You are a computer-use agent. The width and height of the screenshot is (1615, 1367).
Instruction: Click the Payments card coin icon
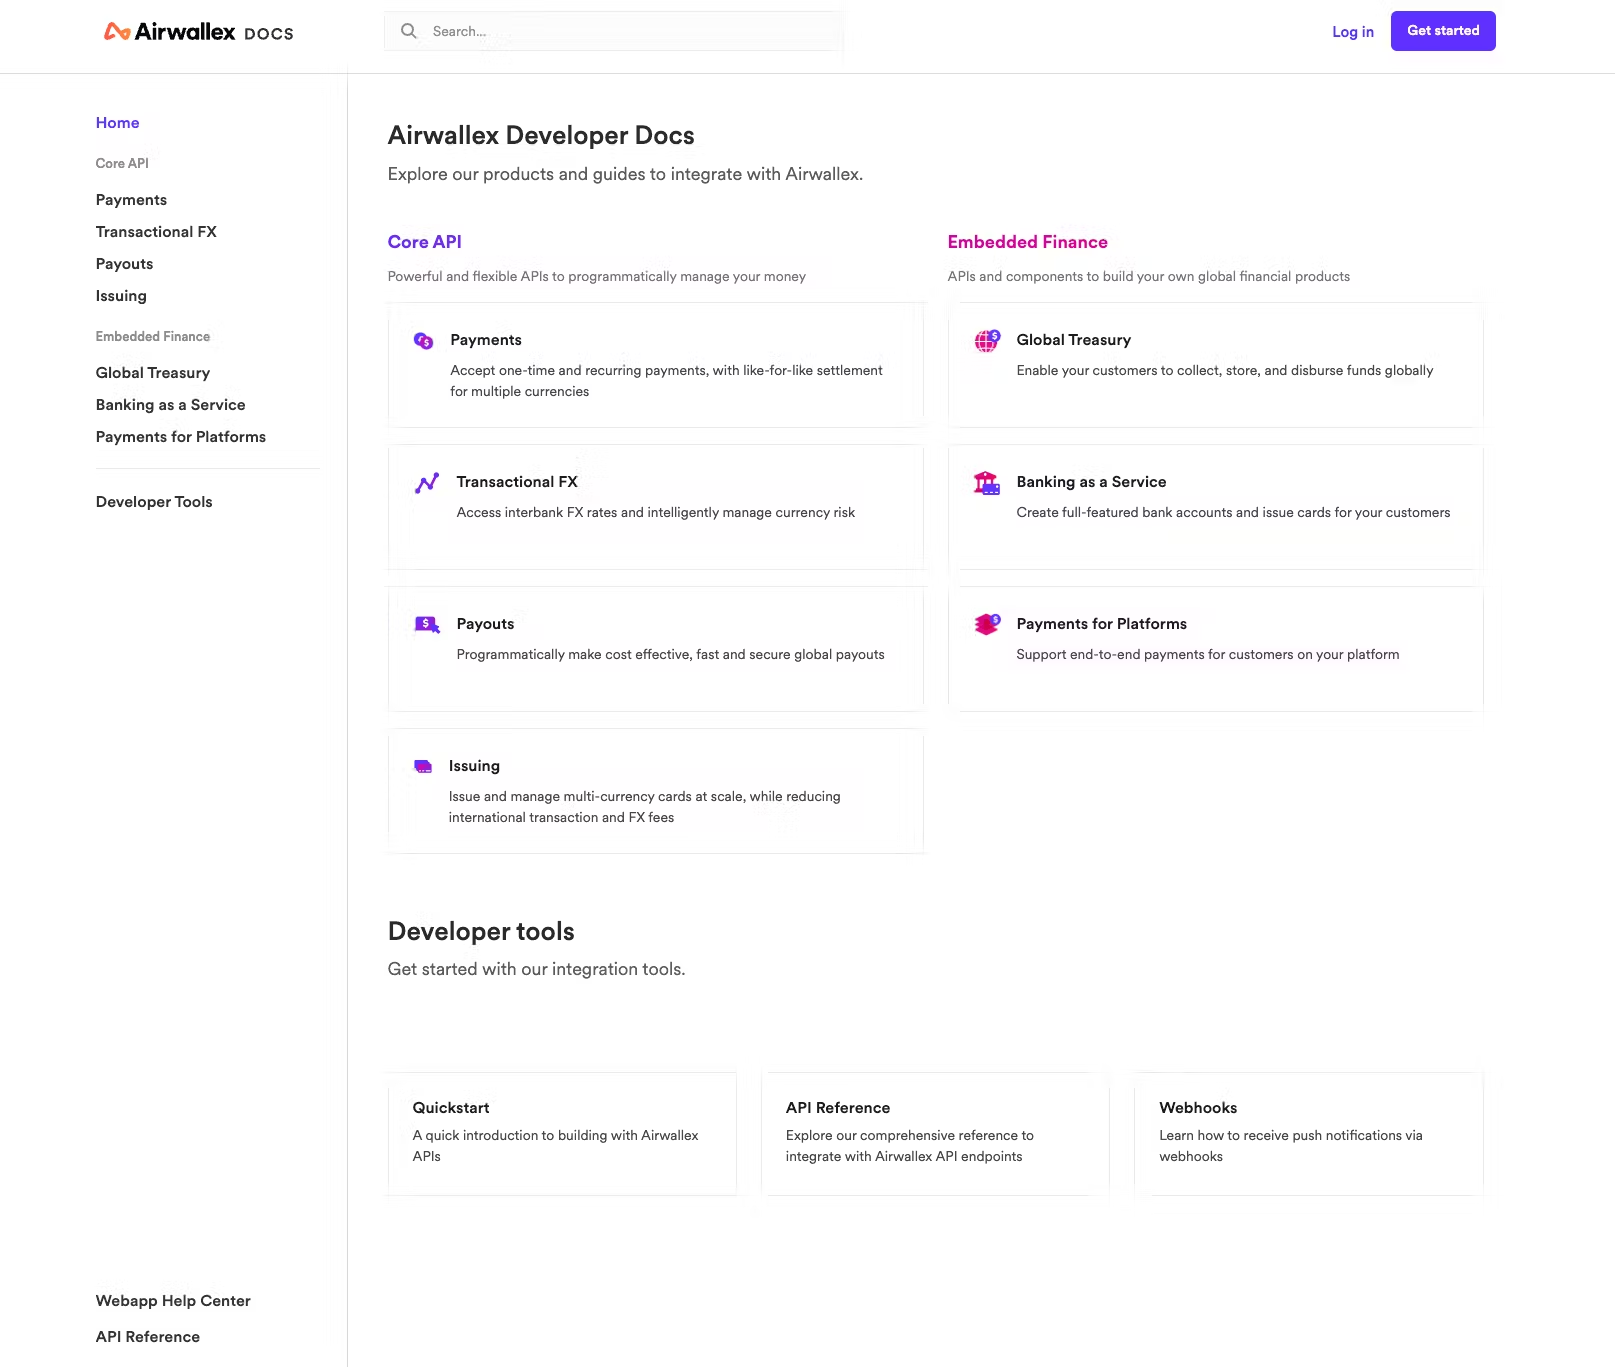[424, 341]
